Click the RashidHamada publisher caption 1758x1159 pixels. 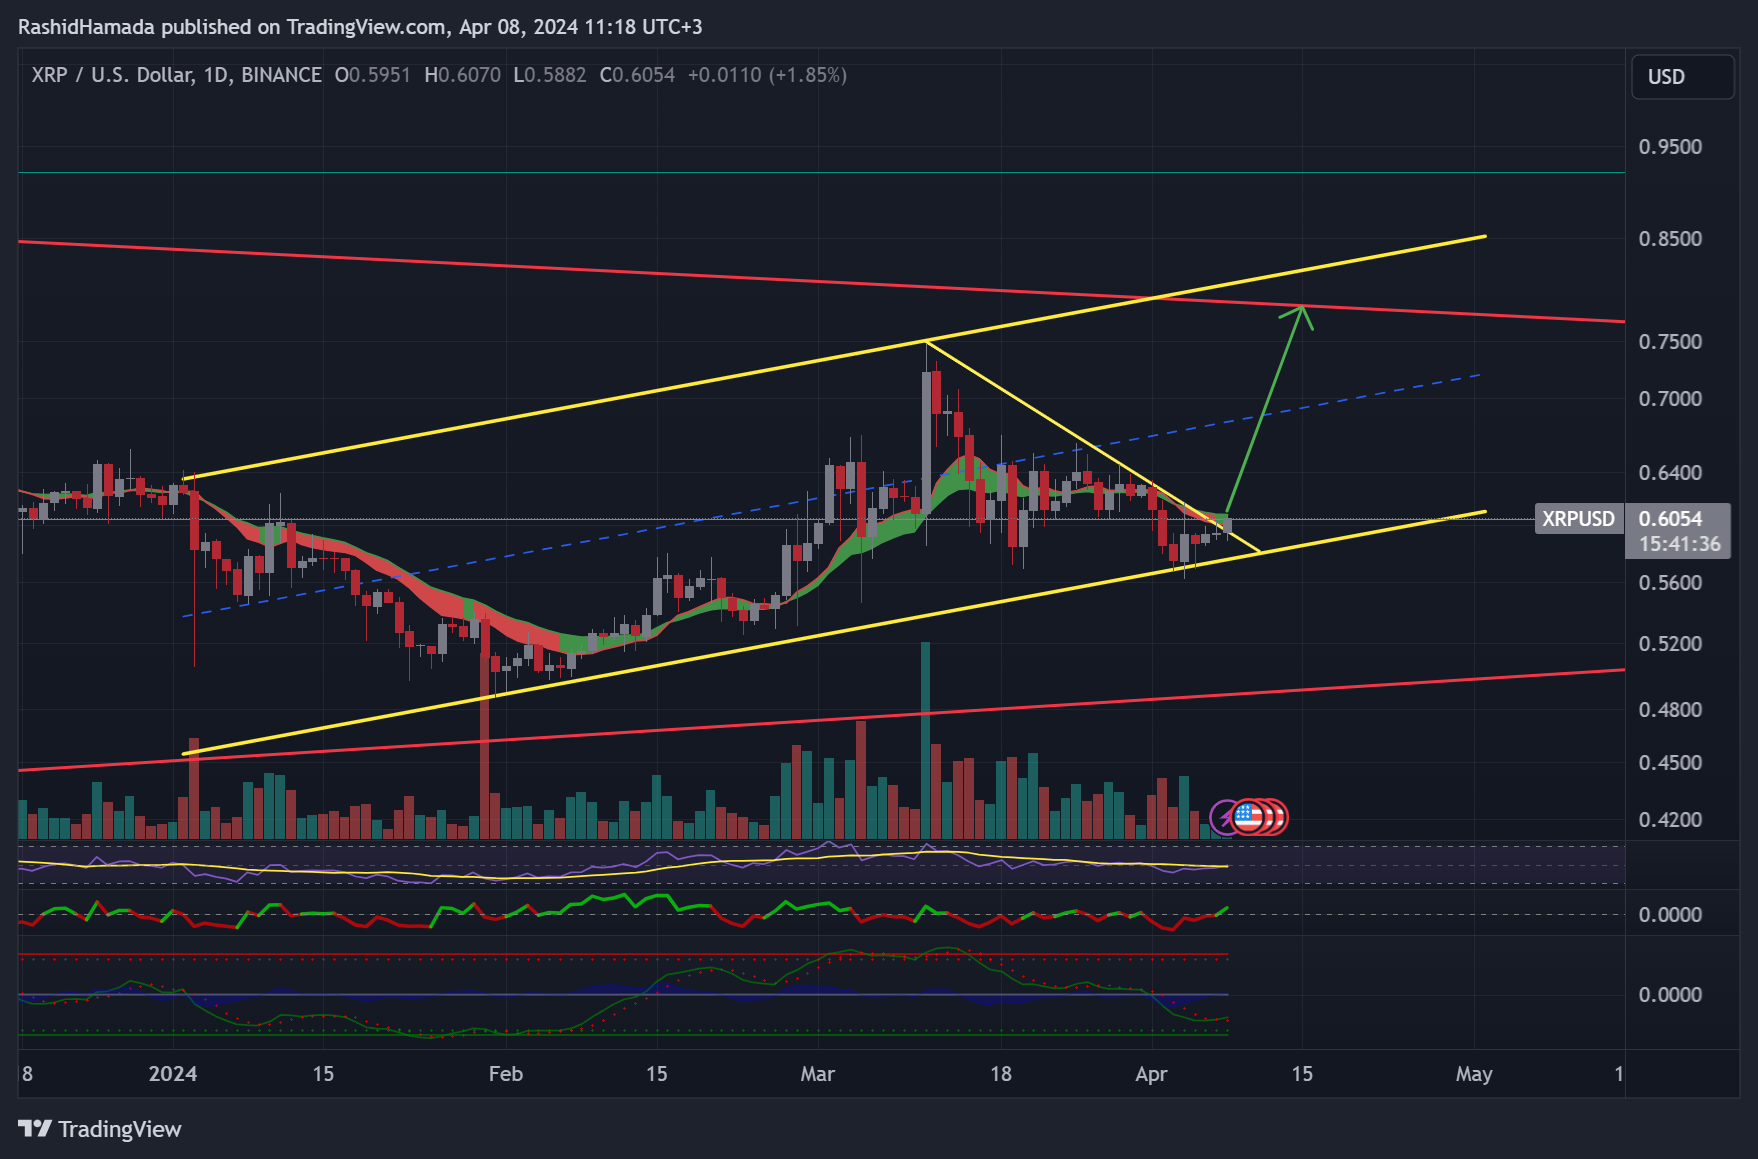point(360,27)
